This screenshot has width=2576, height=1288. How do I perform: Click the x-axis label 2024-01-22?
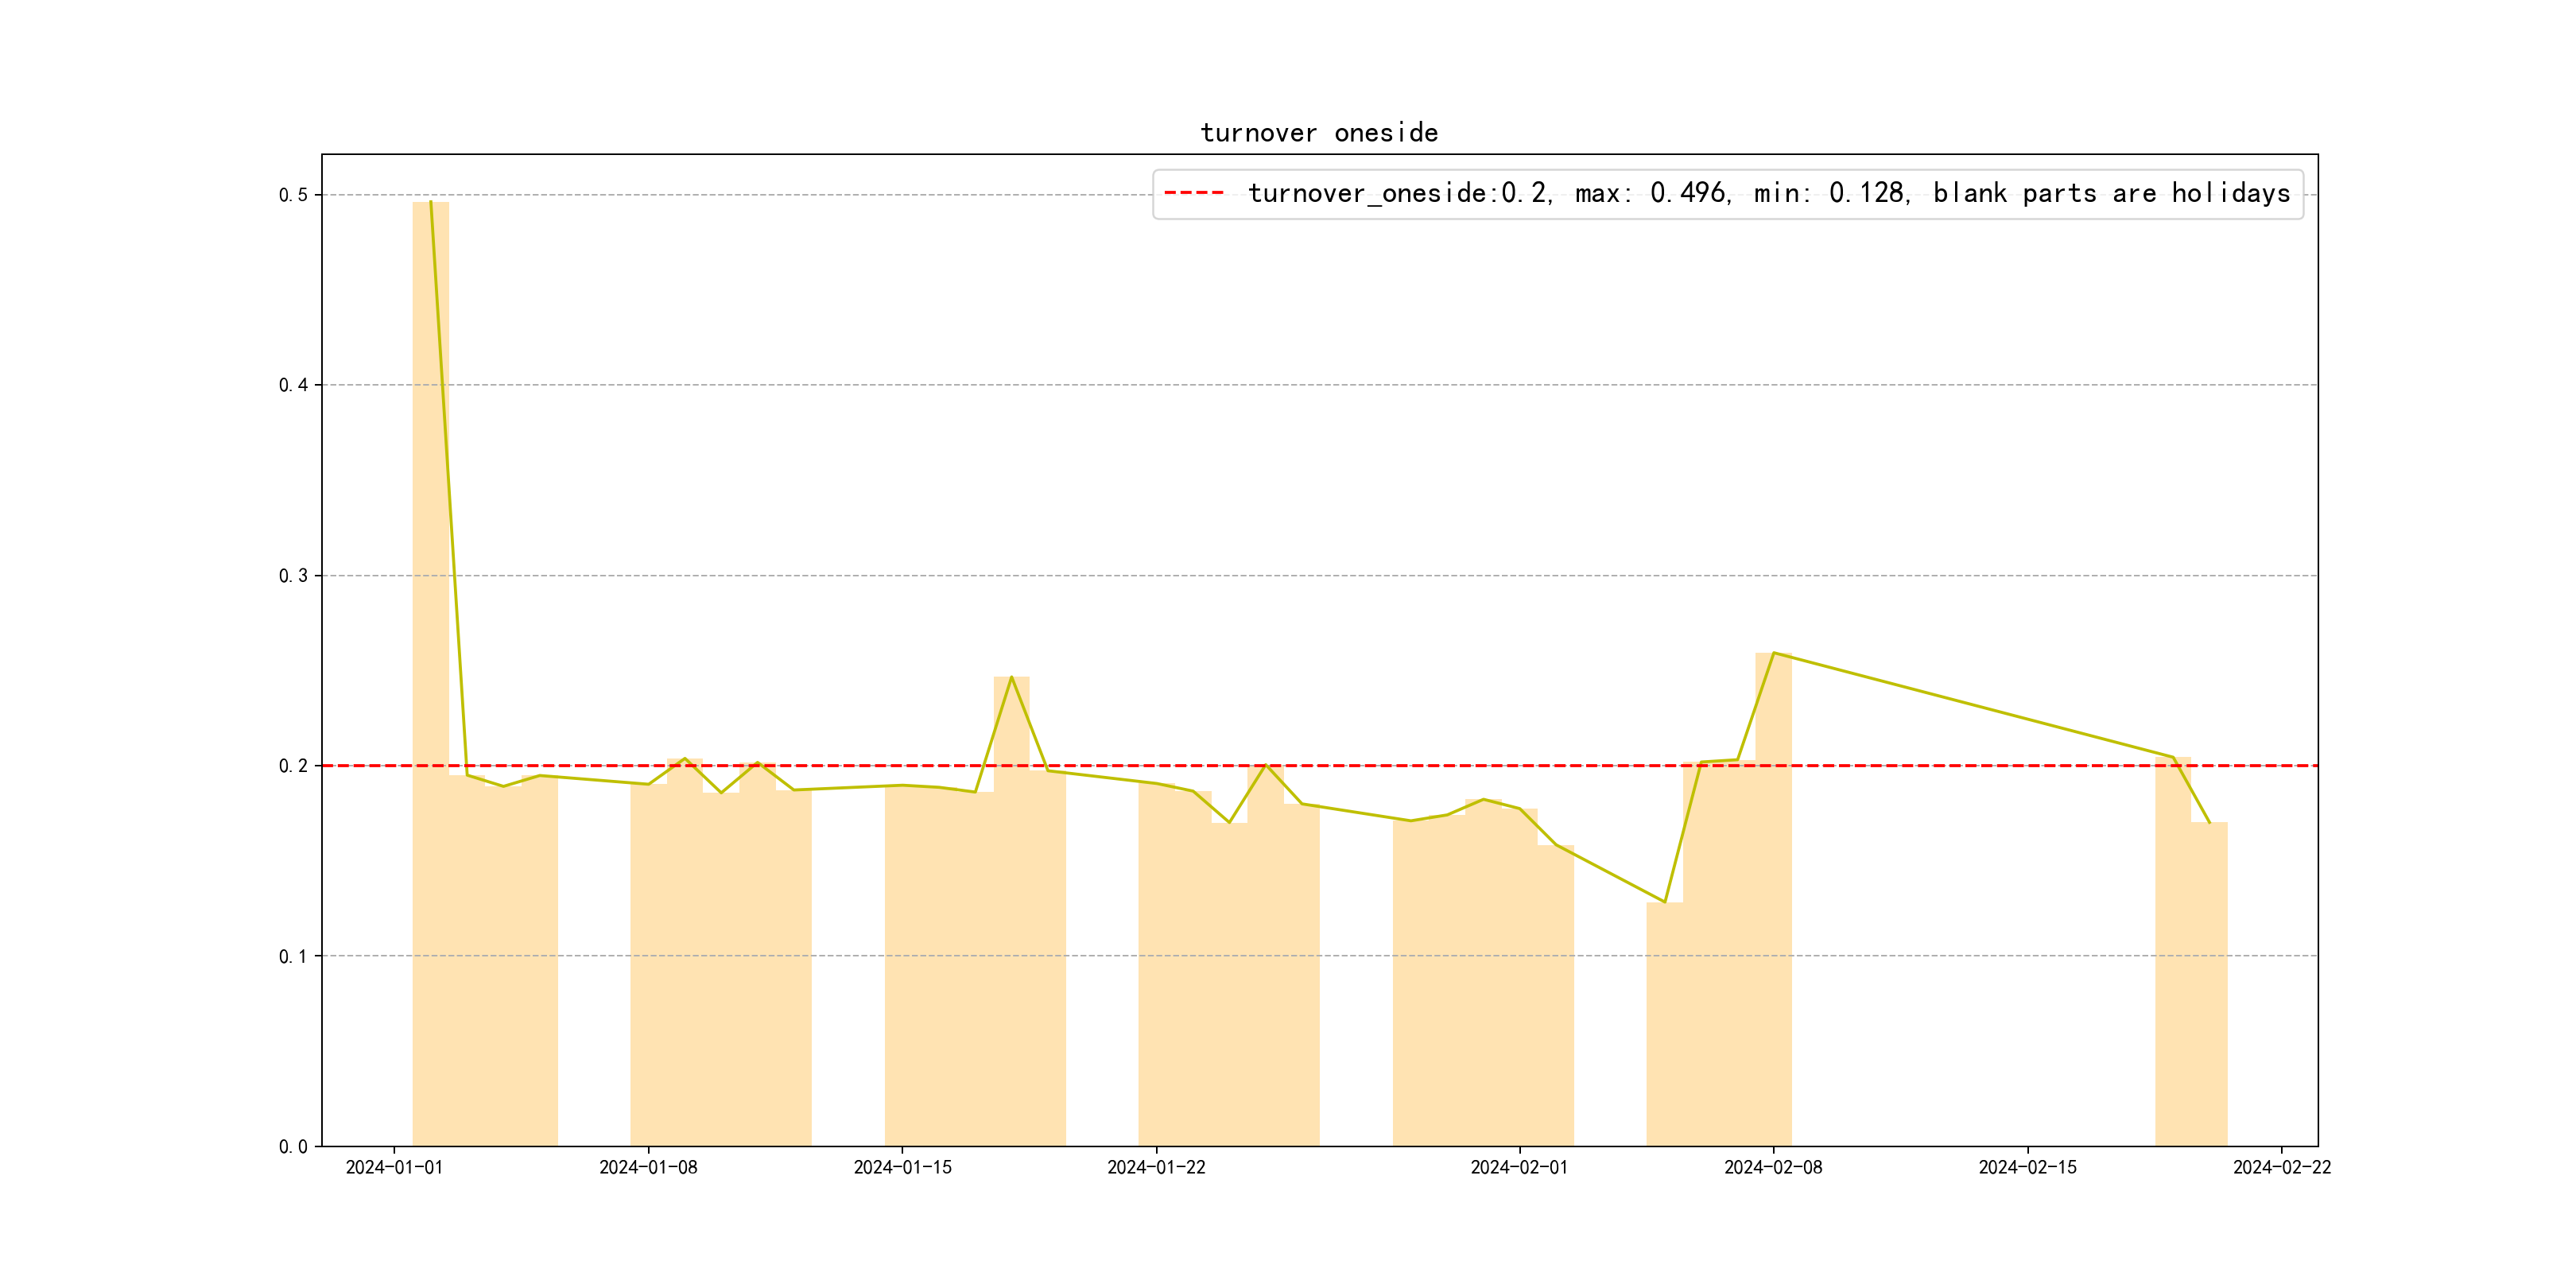[1156, 1167]
